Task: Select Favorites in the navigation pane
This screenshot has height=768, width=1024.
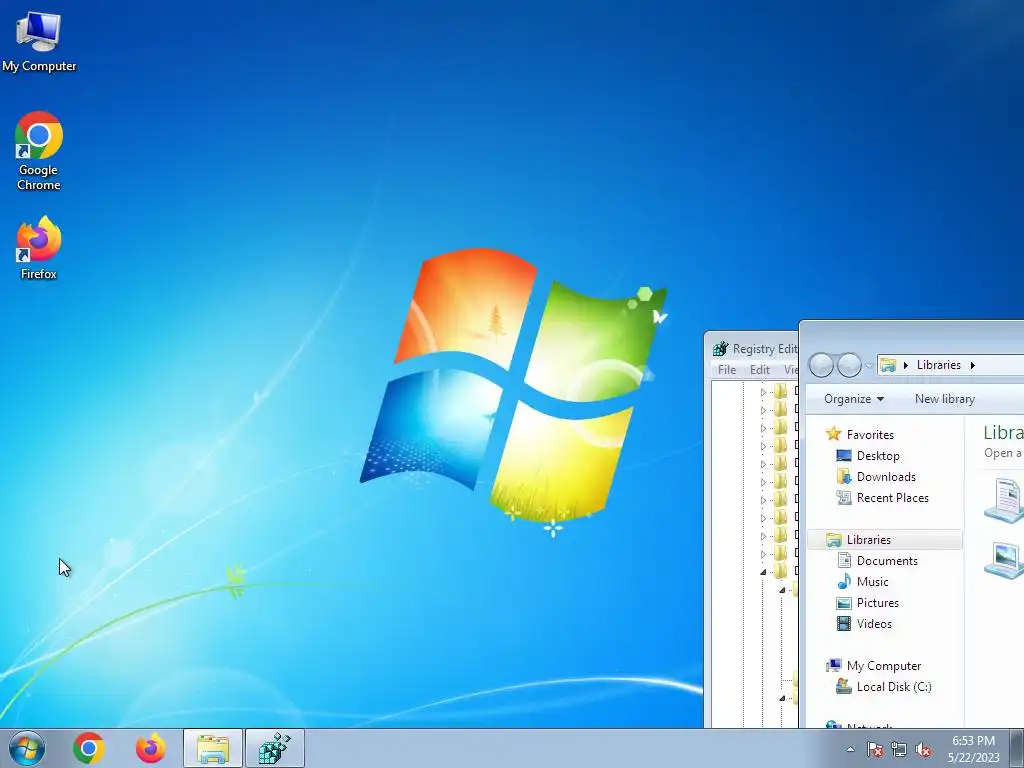Action: click(x=870, y=435)
